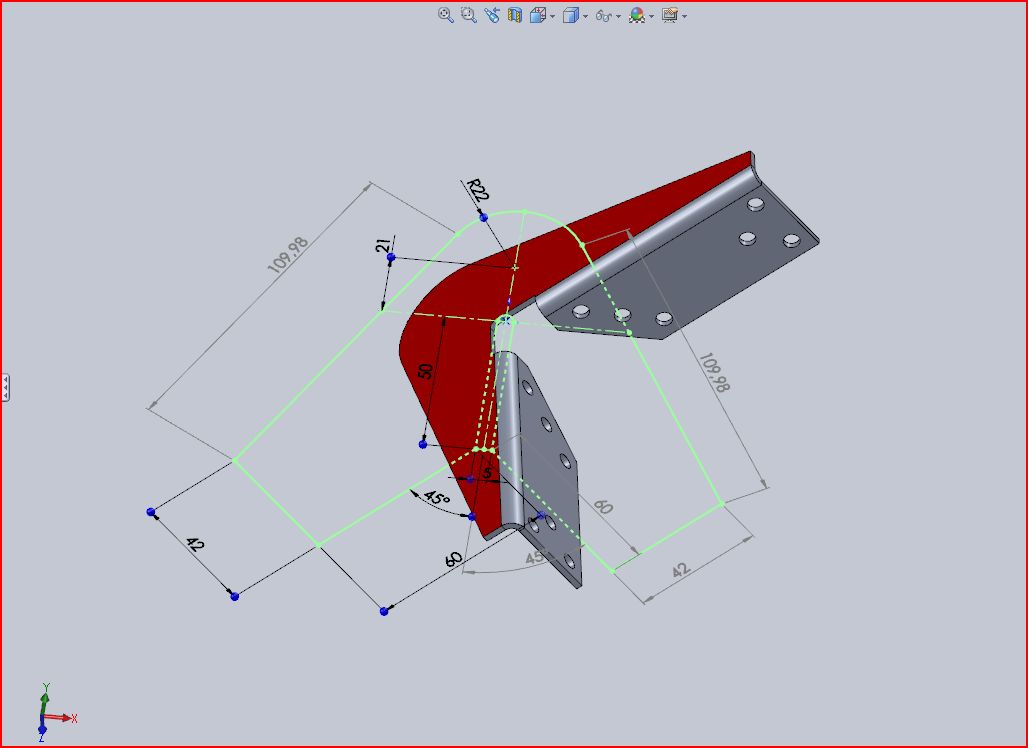Click the View Orientation cube icon
Screen dimensions: 1028x748
pyautogui.click(x=538, y=15)
